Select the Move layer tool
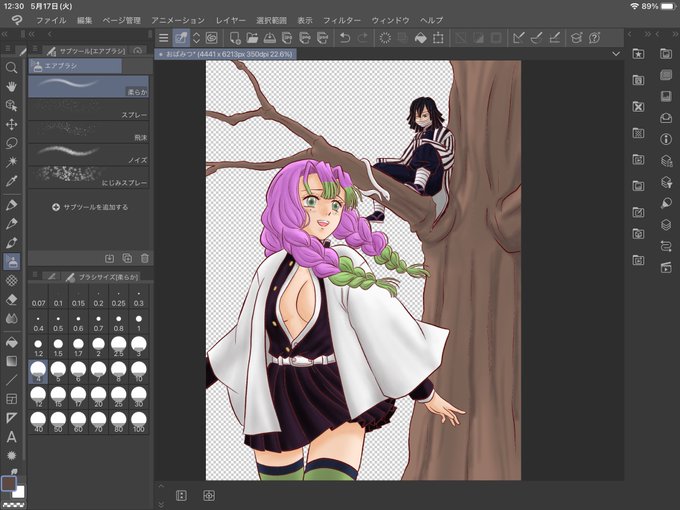The image size is (680, 510). point(12,124)
